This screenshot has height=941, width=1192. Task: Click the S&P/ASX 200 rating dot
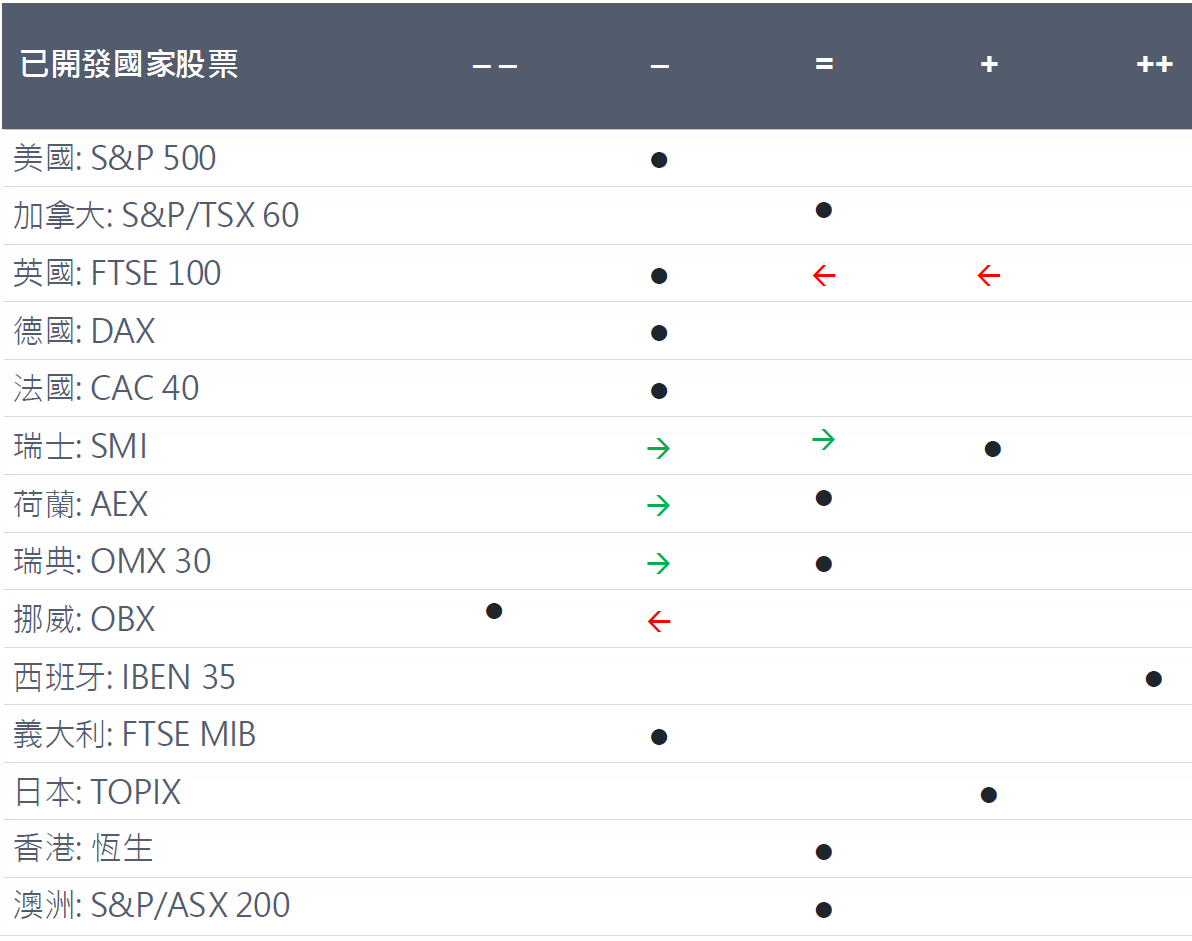823,910
